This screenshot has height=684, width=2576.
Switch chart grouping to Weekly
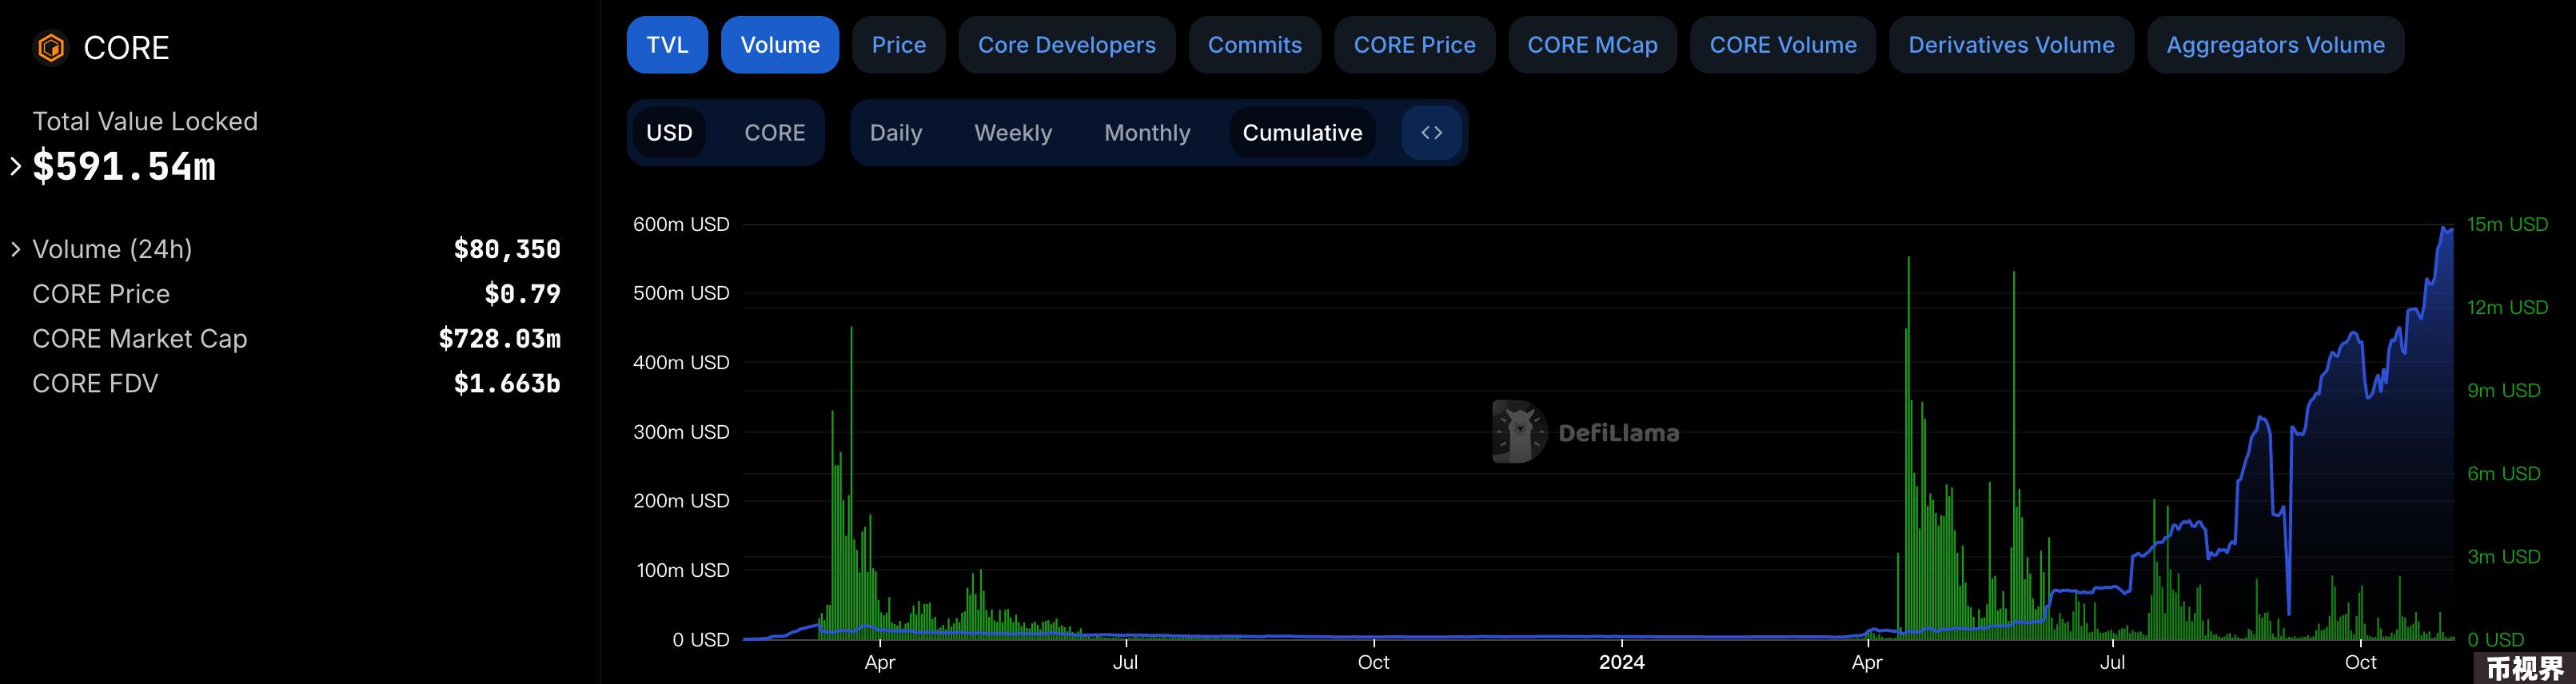[x=1013, y=132]
